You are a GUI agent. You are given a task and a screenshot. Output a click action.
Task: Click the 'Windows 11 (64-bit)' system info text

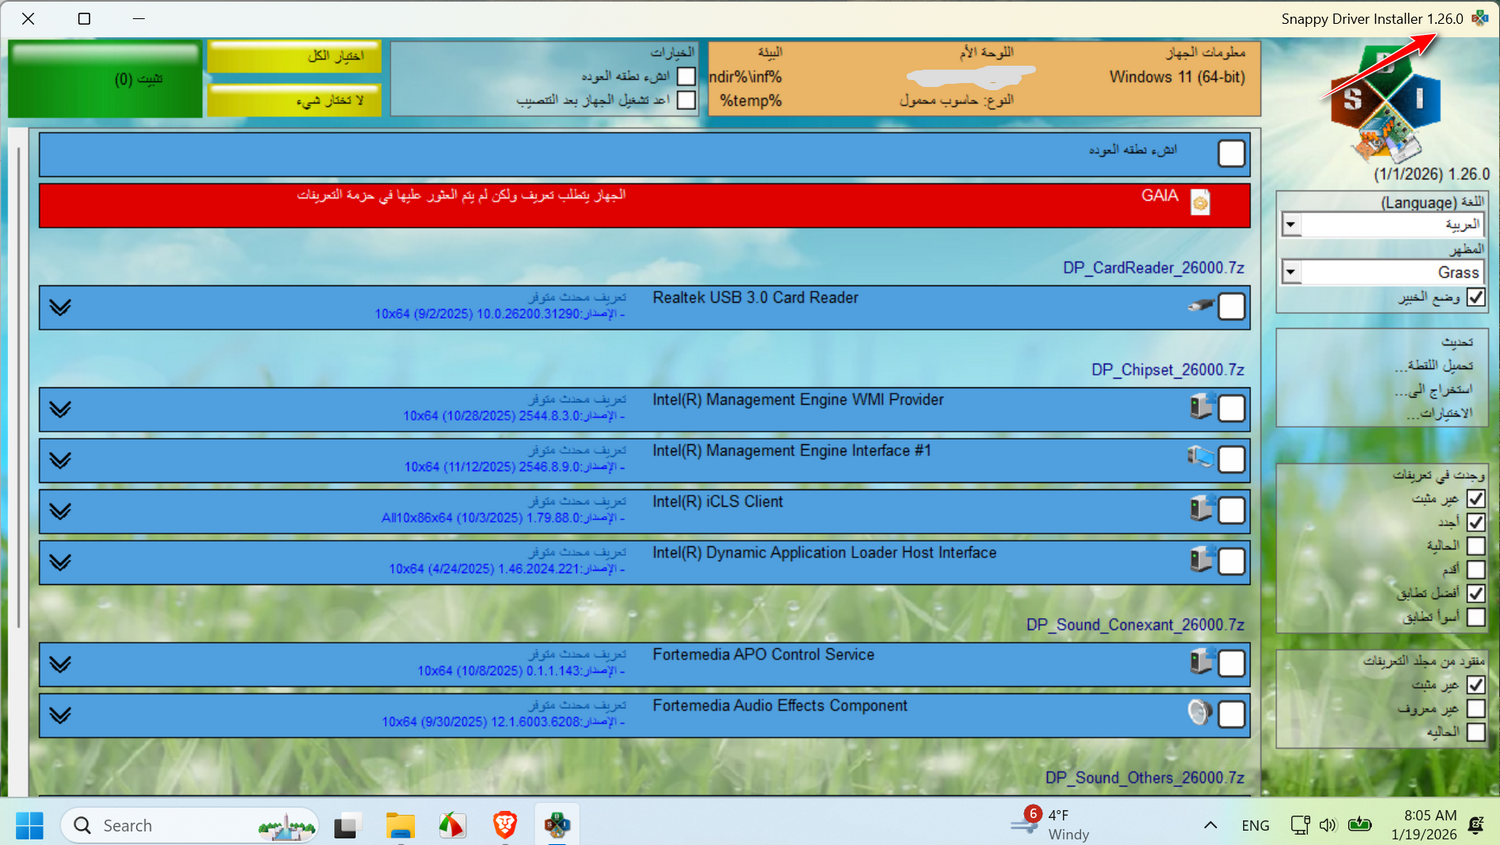[1177, 77]
